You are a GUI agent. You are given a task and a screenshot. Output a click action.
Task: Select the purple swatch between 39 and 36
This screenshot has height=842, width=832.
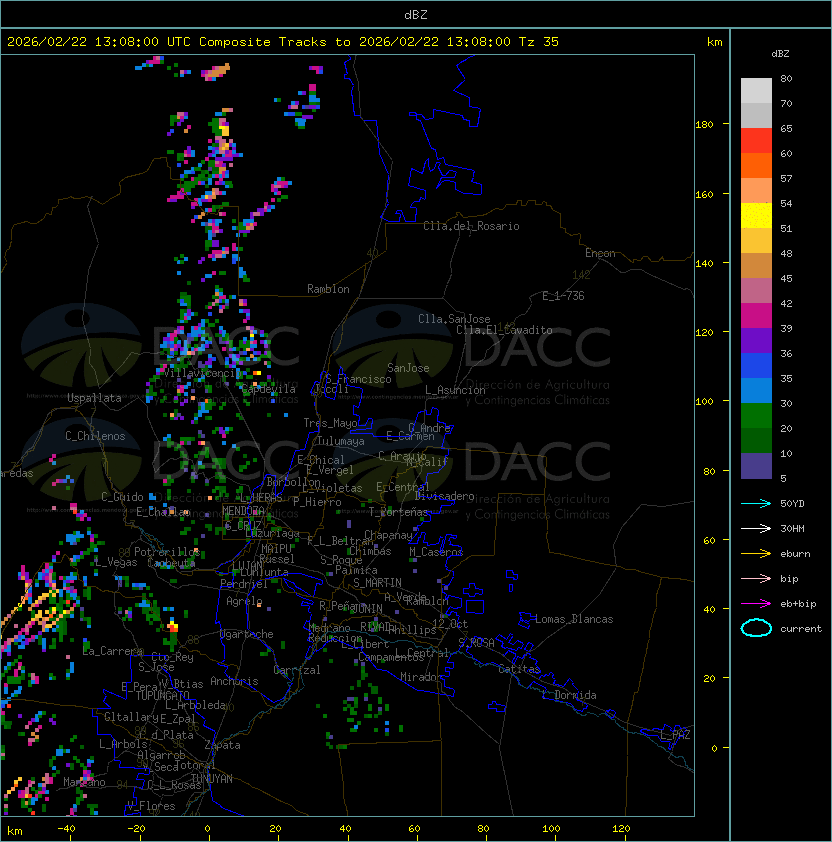[756, 340]
